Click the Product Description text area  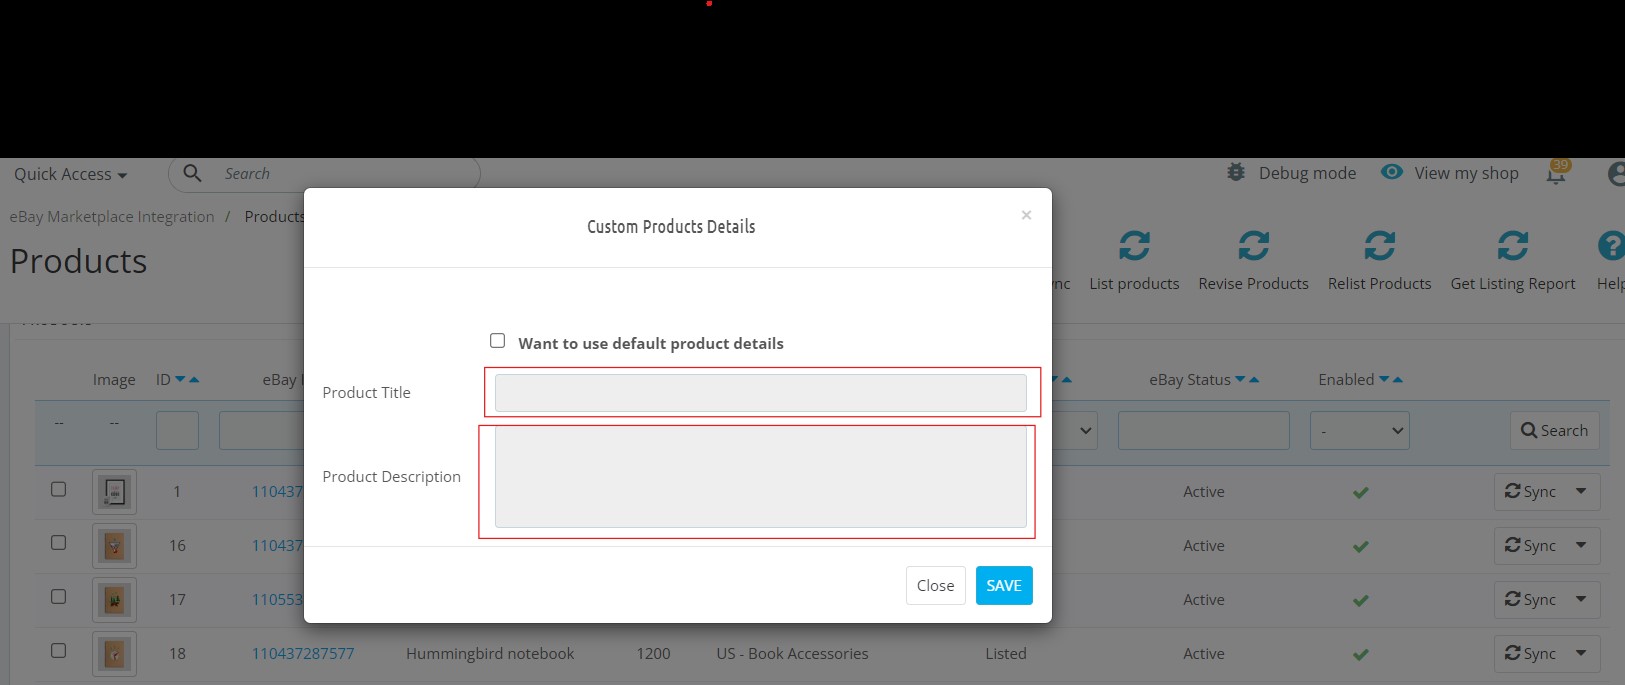760,478
